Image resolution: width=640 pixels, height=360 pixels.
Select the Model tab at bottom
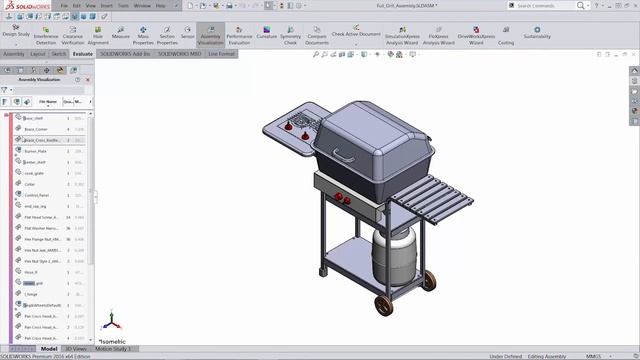[x=49, y=349]
